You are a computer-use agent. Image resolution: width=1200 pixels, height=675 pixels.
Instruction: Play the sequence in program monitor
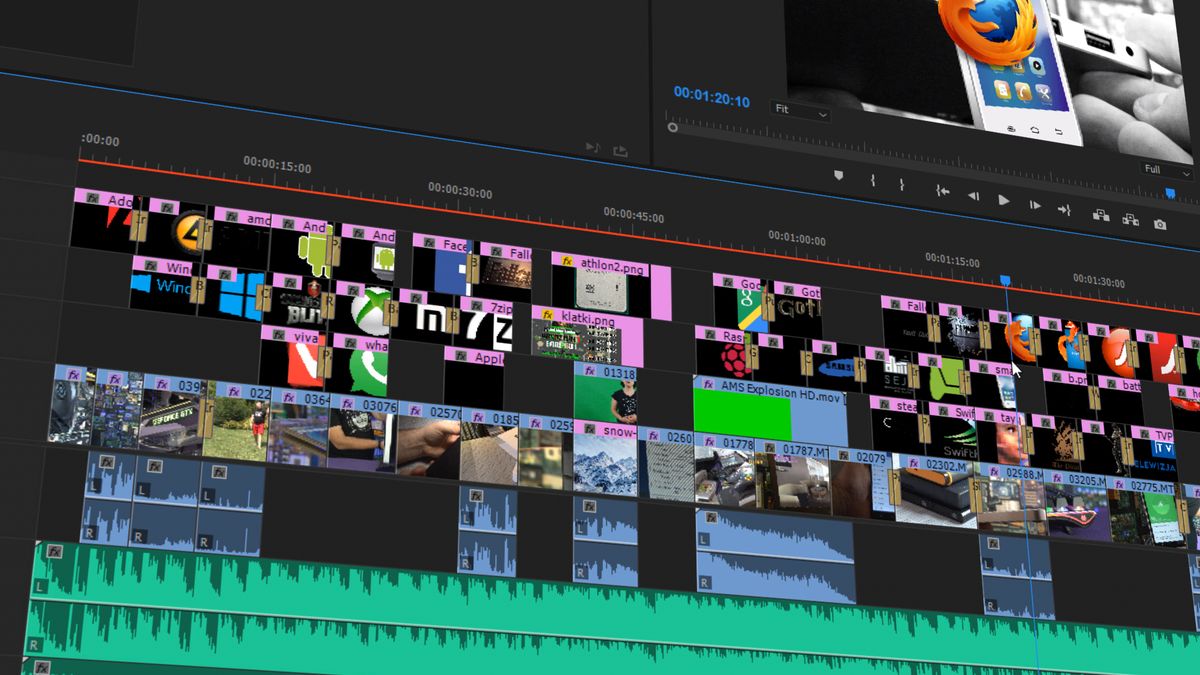pyautogui.click(x=1004, y=200)
